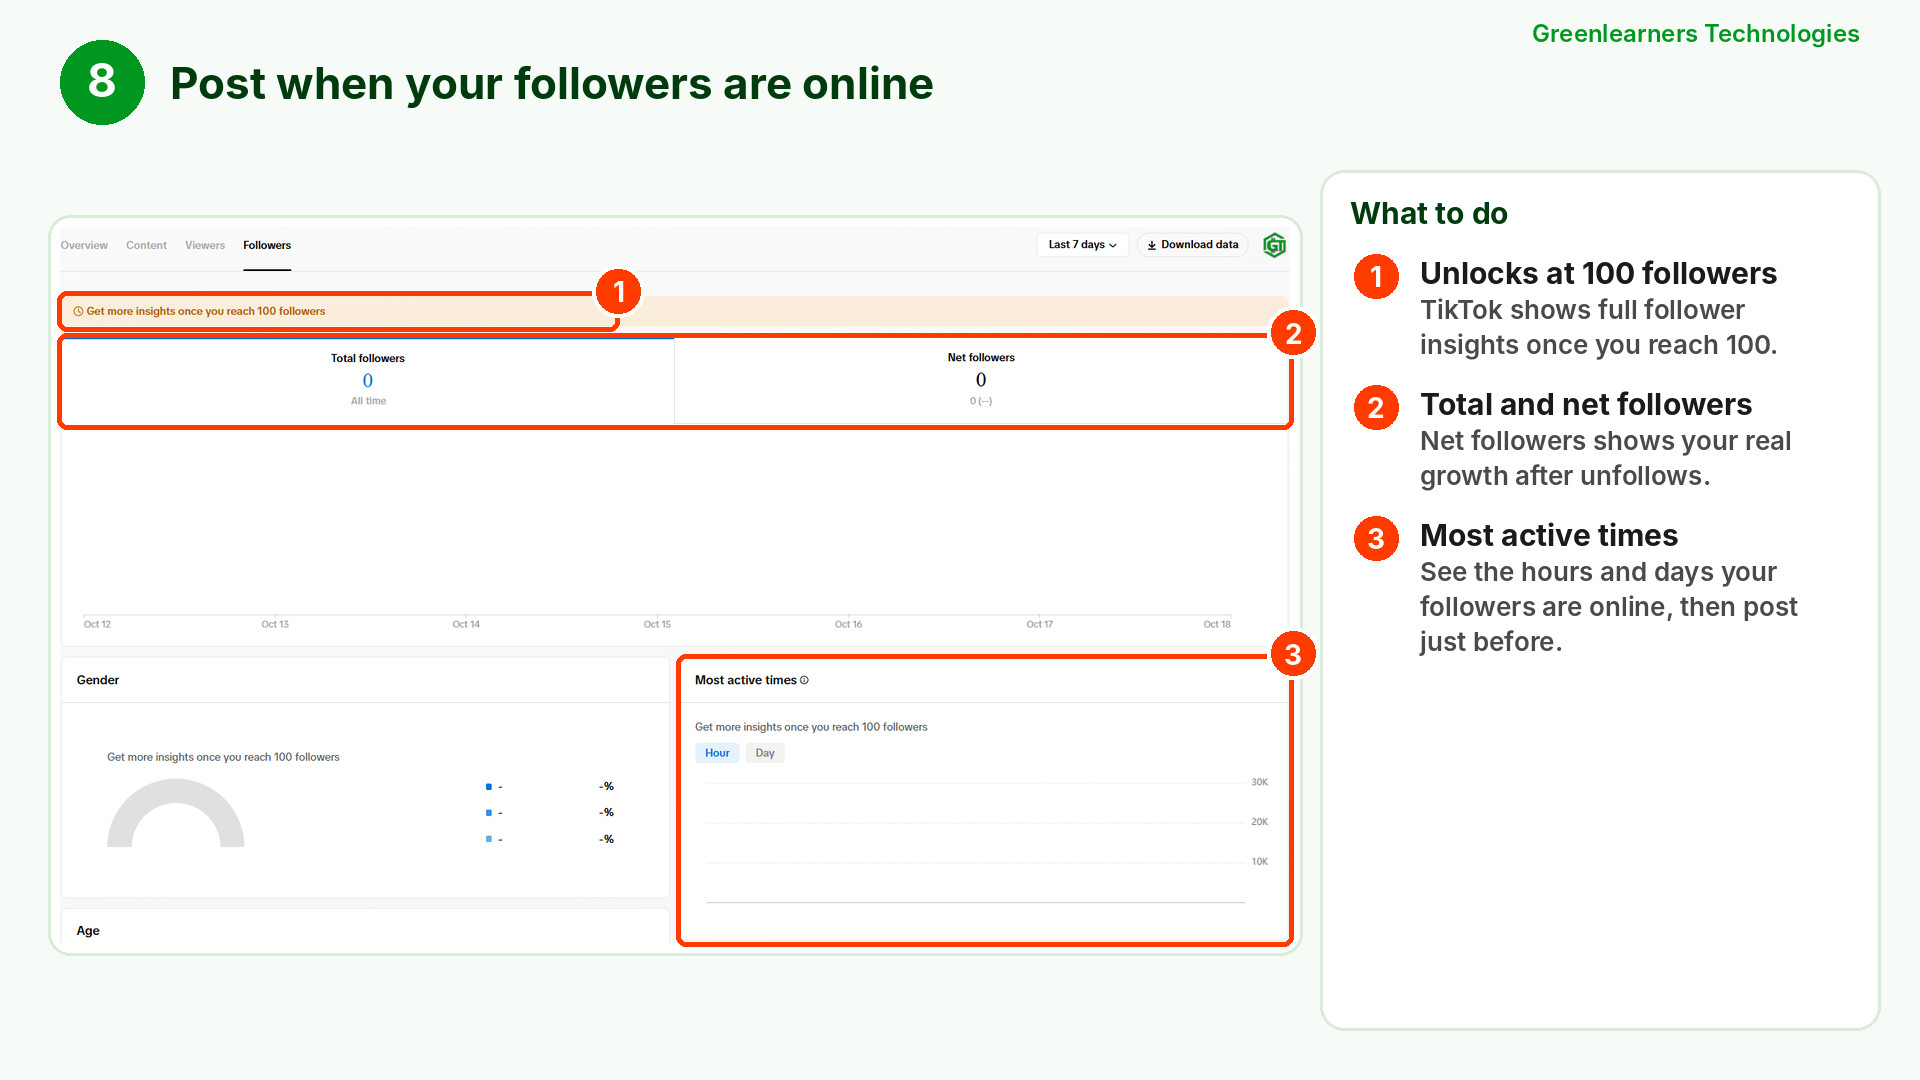Screen dimensions: 1920x1080
Task: Click the Oct 15 axis label
Action: 657,624
